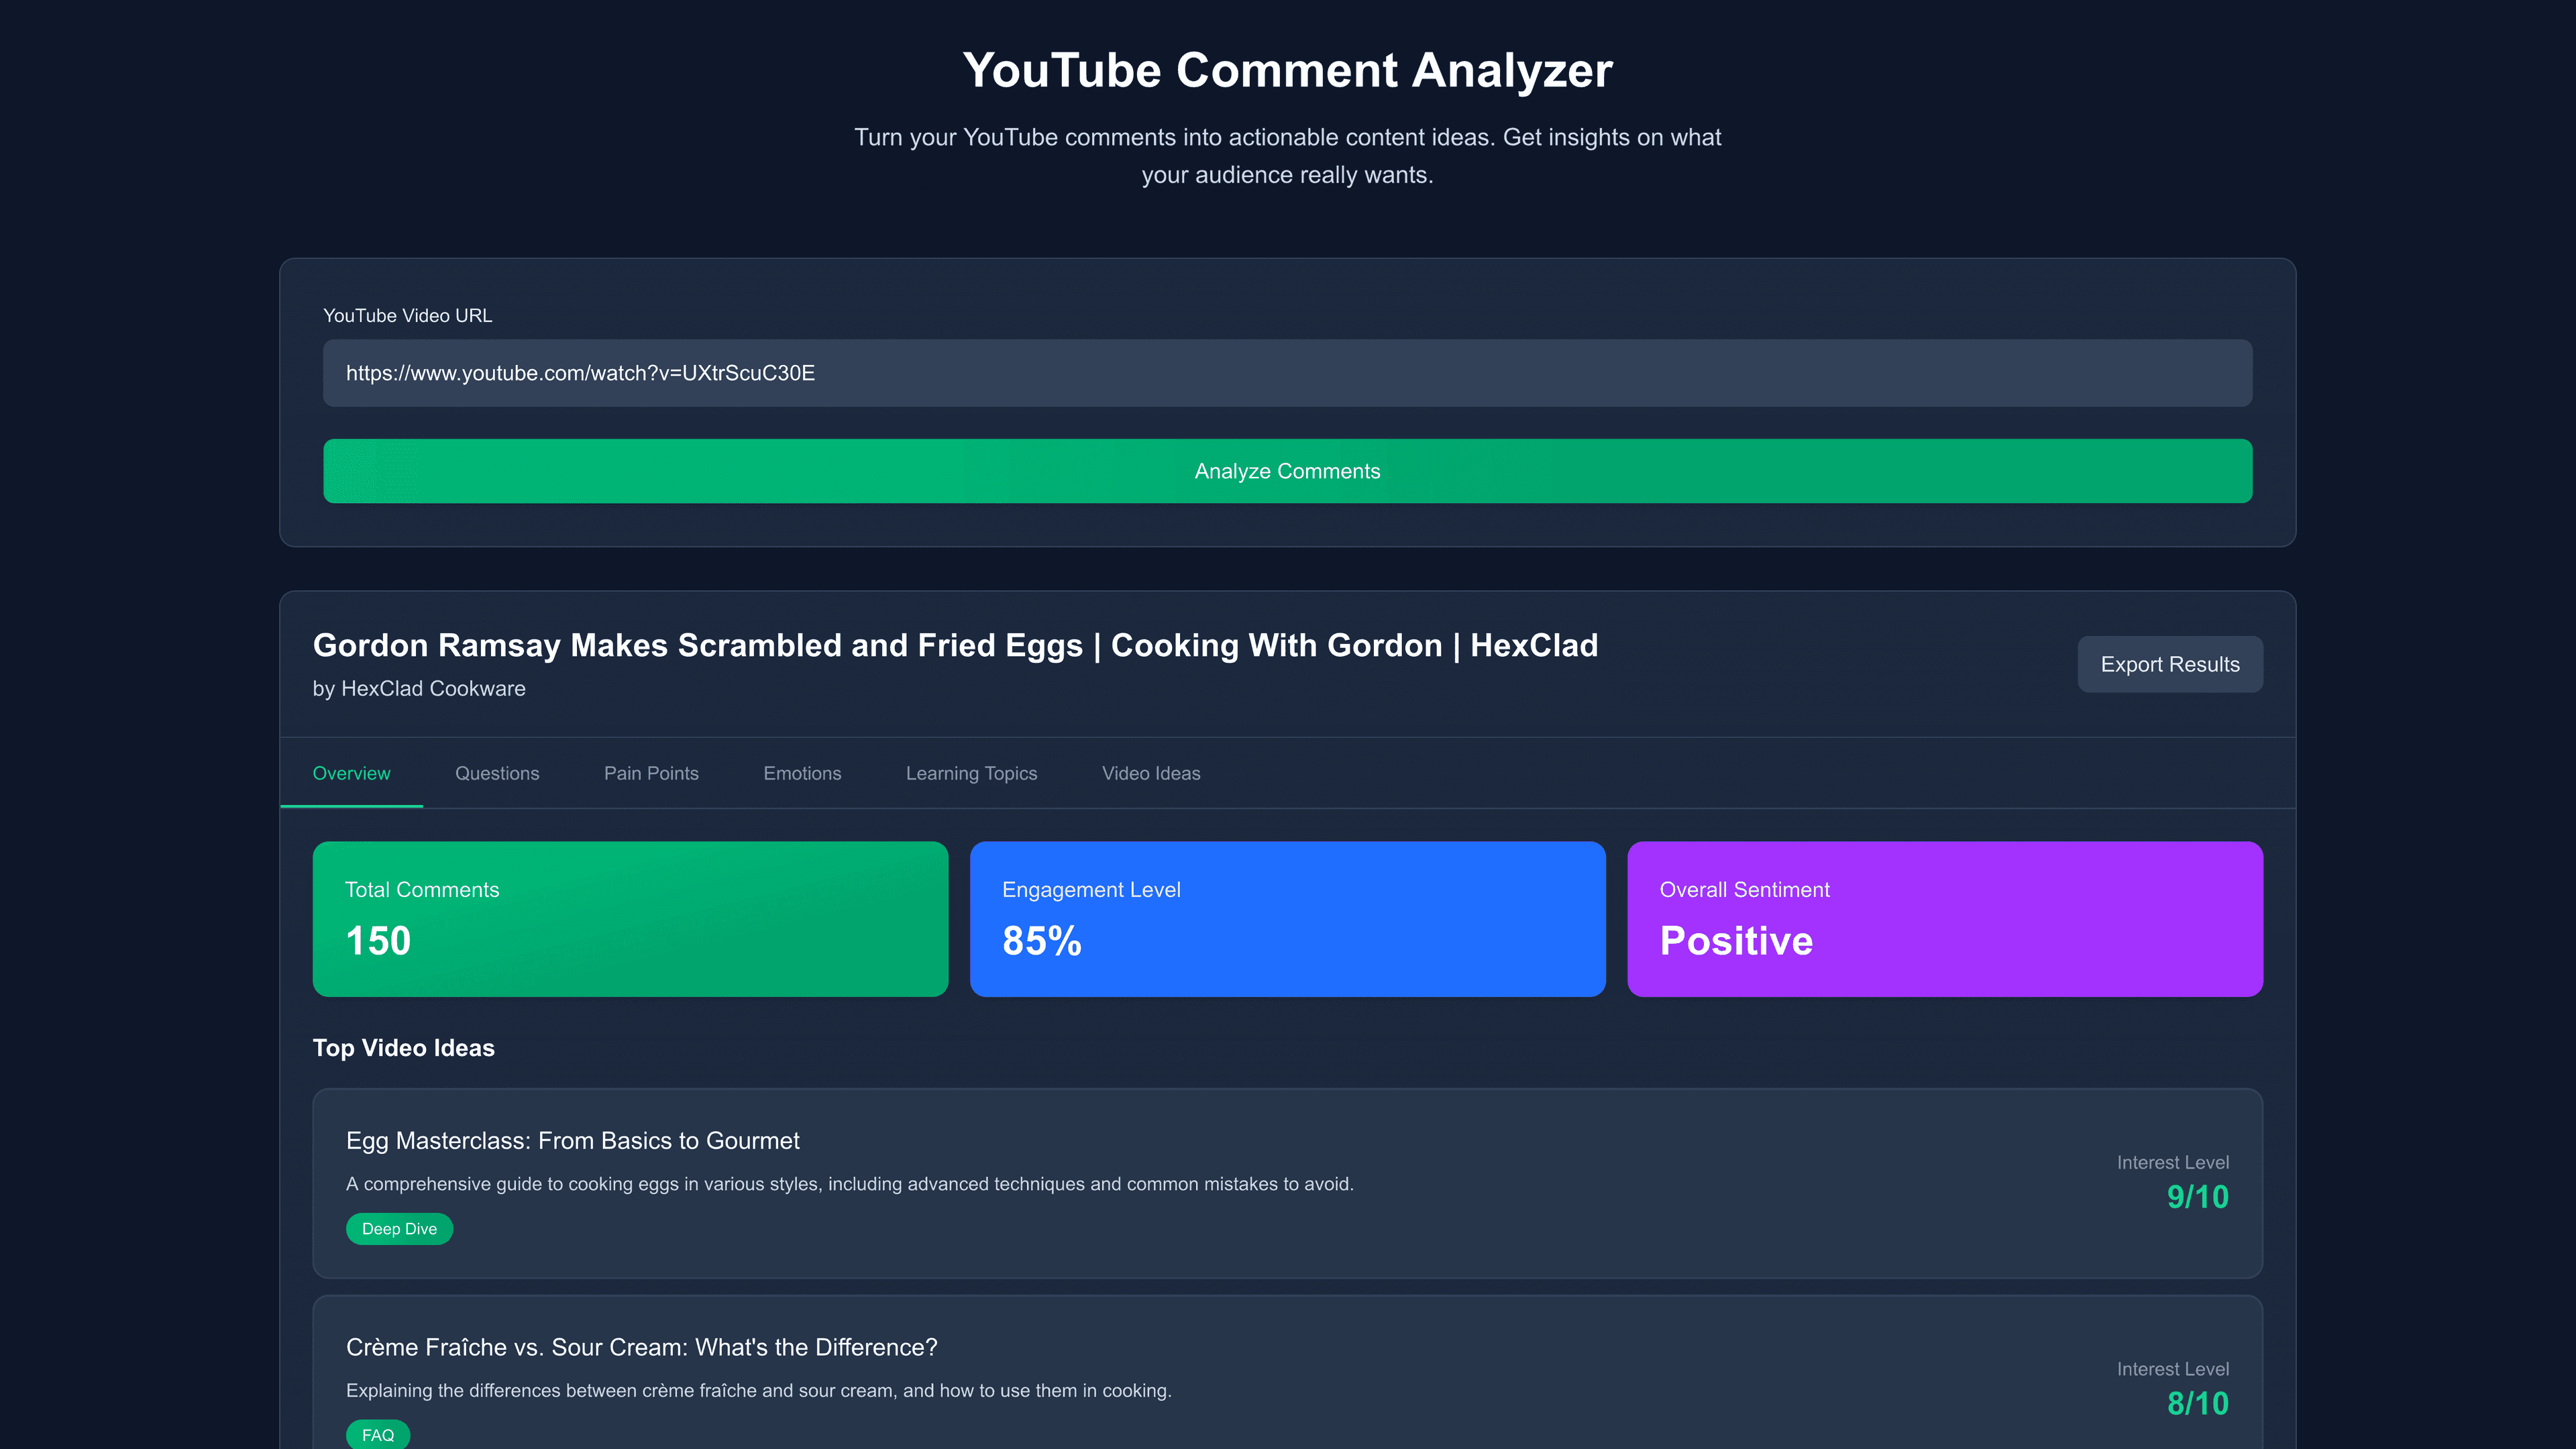Click the 'YouTube Video URL' field label
This screenshot has width=2576, height=1449.
407,316
